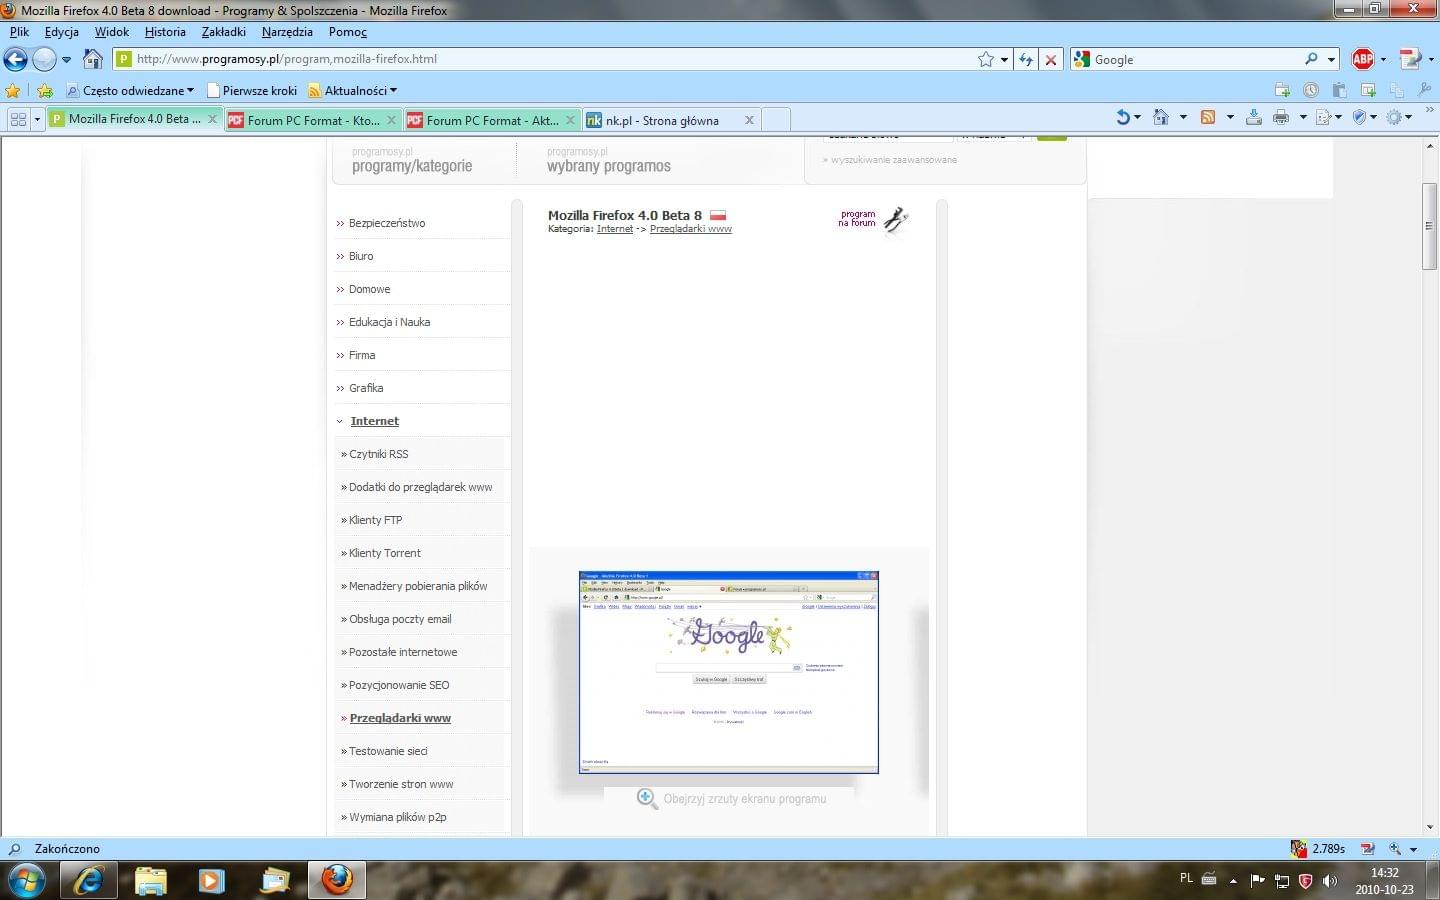The height and width of the screenshot is (900, 1440).
Task: Open the tab list dropdown next to grid icon
Action: click(x=38, y=119)
